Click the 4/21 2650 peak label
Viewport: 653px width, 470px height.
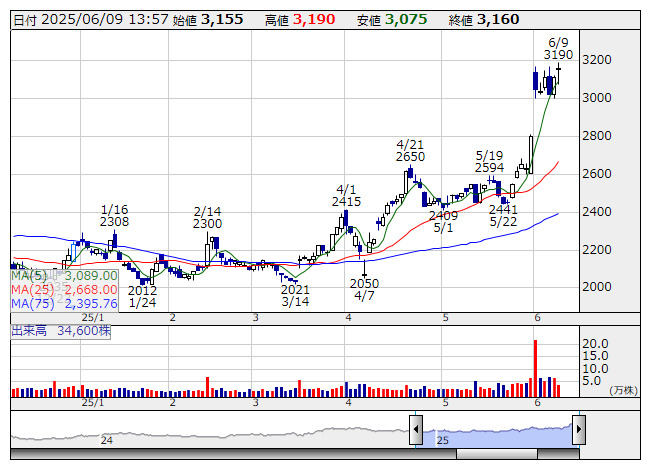[x=410, y=150]
